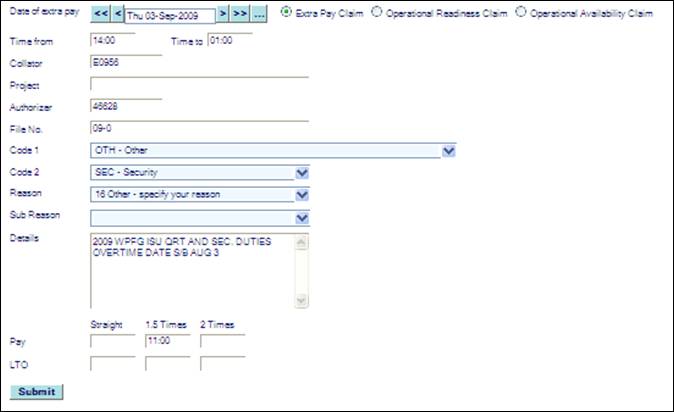The image size is (674, 412).
Task: Open date picker with the ellipsis button
Action: (259, 15)
